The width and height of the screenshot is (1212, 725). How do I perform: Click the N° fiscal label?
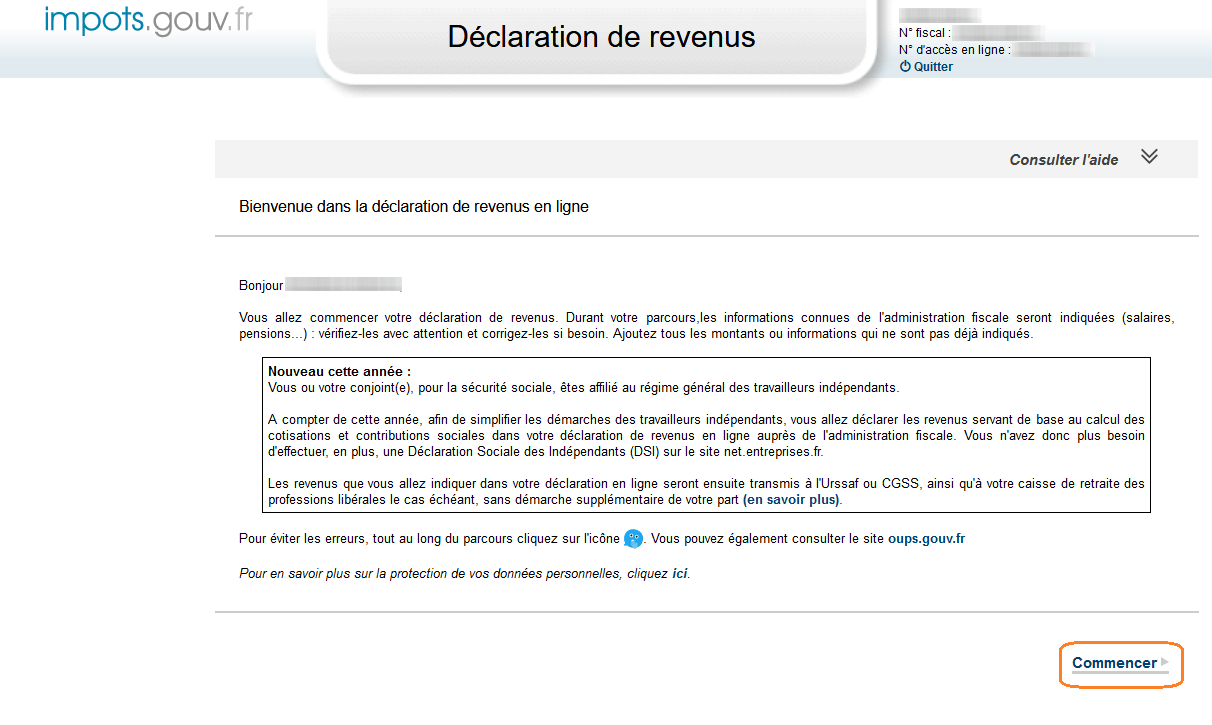pyautogui.click(x=922, y=33)
